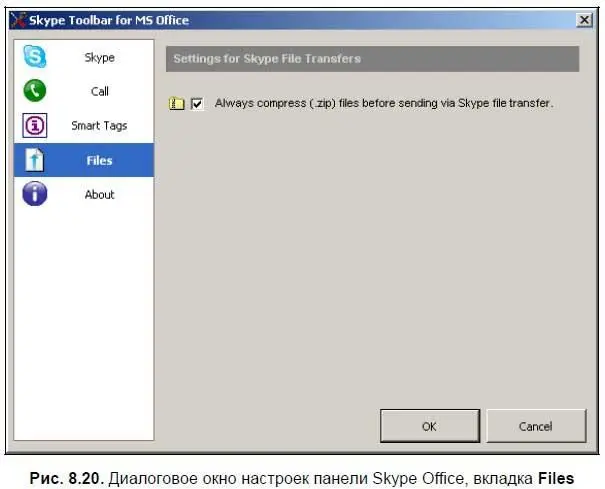Open the Skype settings tab label
The width and height of the screenshot is (605, 489).
(x=100, y=58)
